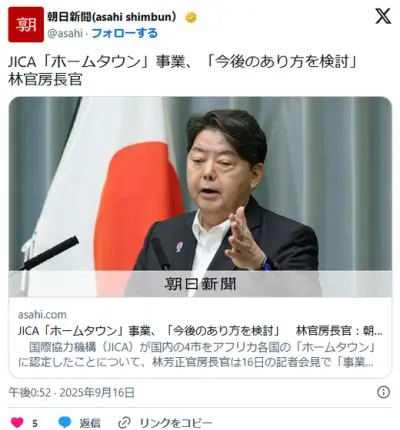Like the post with the heart icon
Screen dimensions: 400x430
tap(17, 423)
